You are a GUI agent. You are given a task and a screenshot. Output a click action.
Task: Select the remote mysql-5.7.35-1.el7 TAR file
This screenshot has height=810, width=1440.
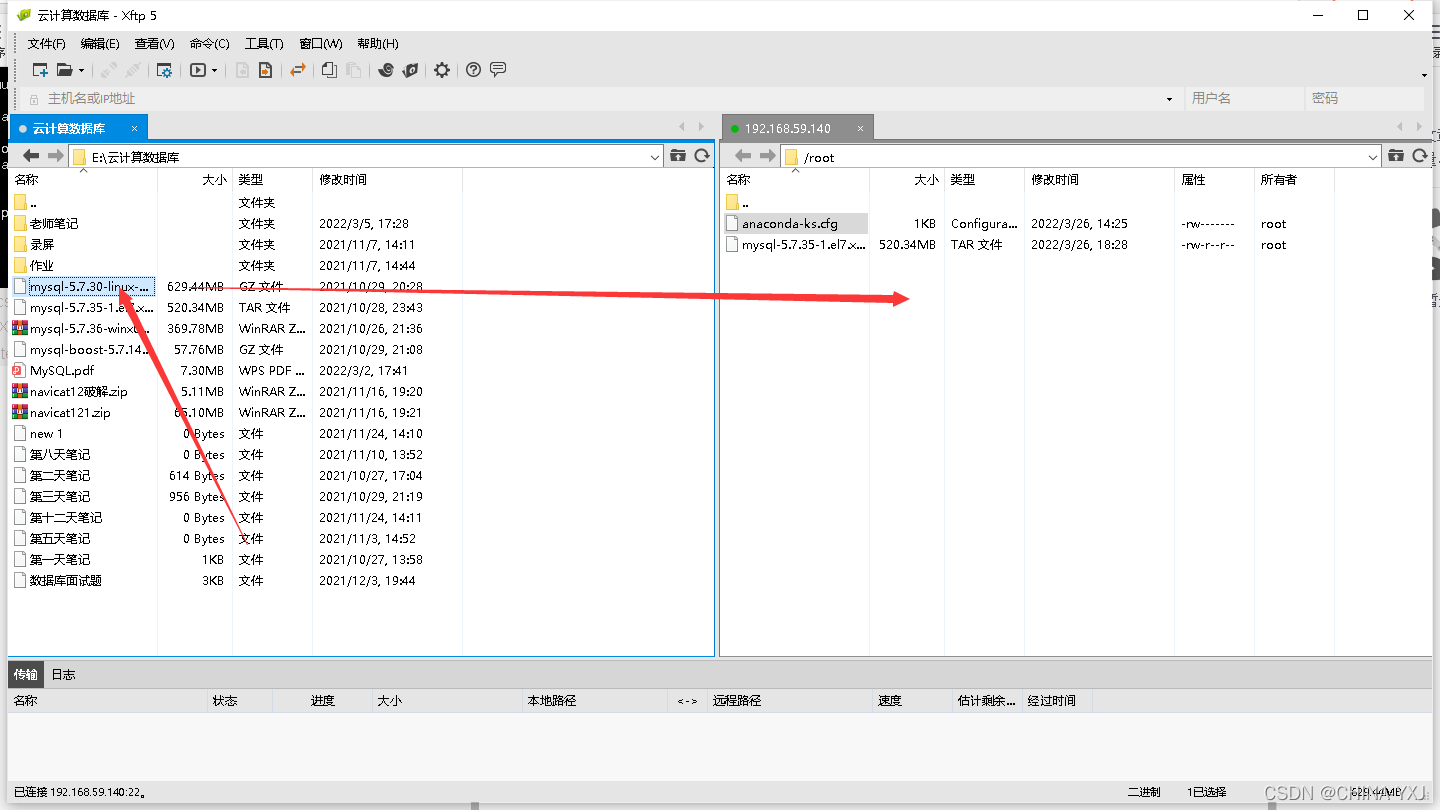pyautogui.click(x=804, y=244)
